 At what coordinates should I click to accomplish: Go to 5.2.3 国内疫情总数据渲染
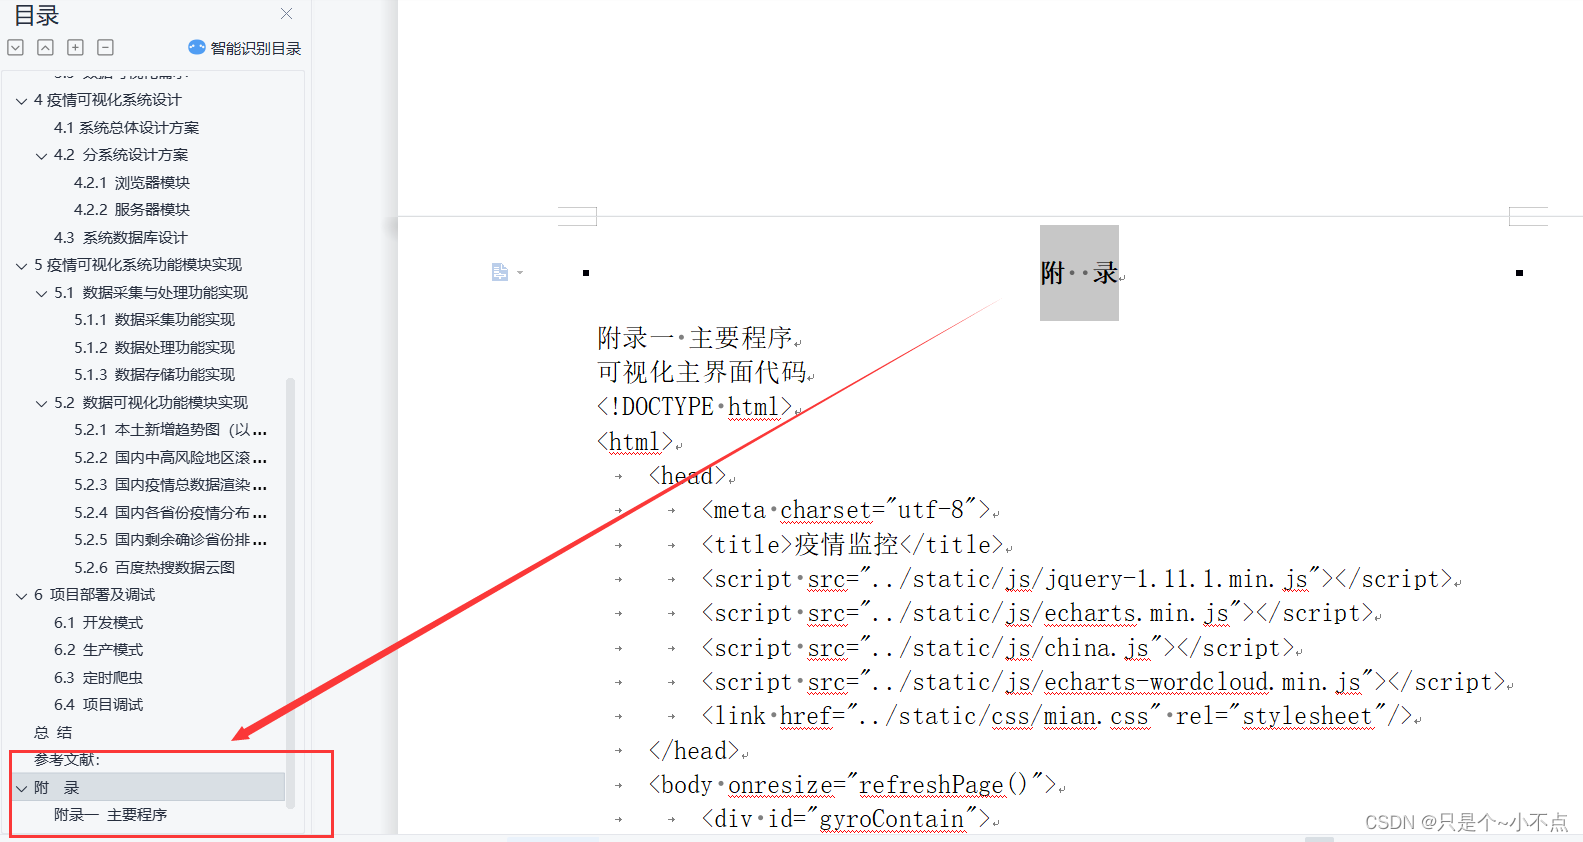pos(170,485)
